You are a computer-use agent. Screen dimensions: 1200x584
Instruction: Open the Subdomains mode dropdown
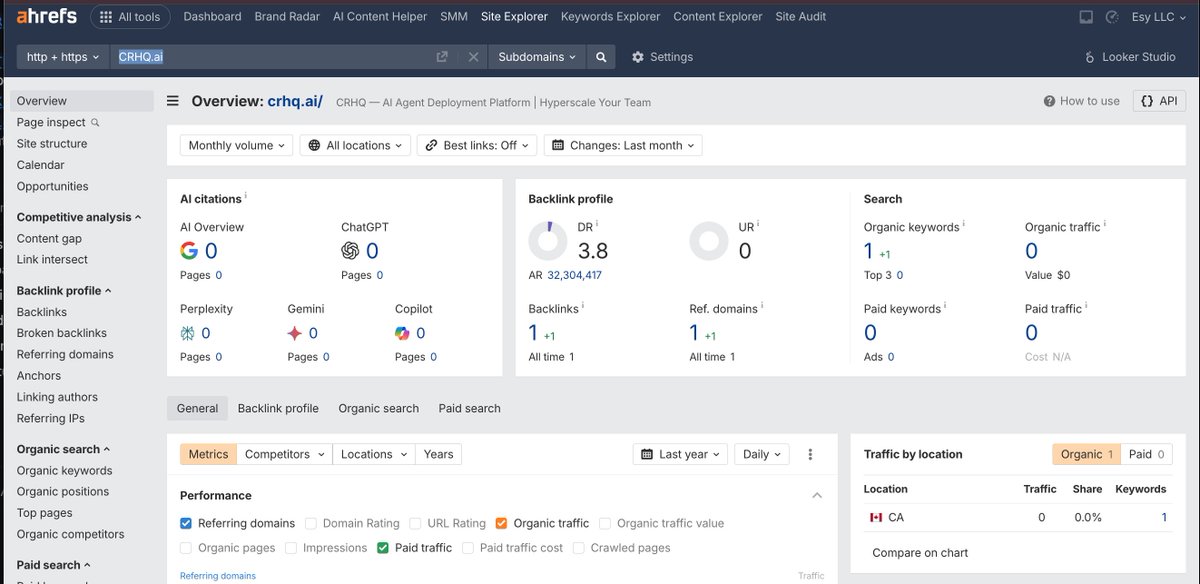point(537,57)
